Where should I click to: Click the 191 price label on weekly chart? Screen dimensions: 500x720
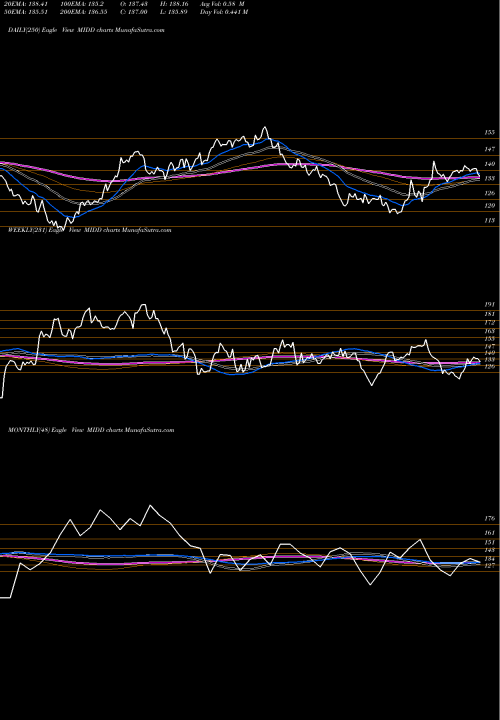point(490,304)
